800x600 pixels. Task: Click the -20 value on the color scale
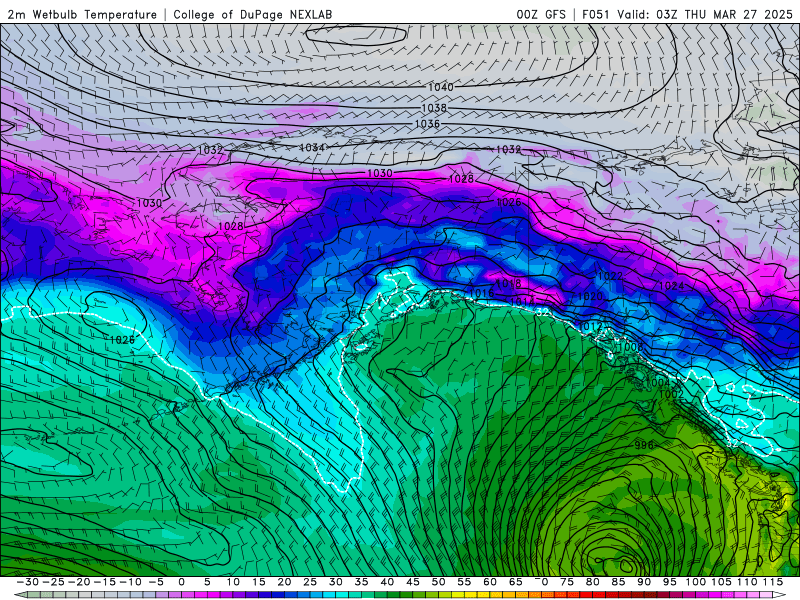pos(79,582)
